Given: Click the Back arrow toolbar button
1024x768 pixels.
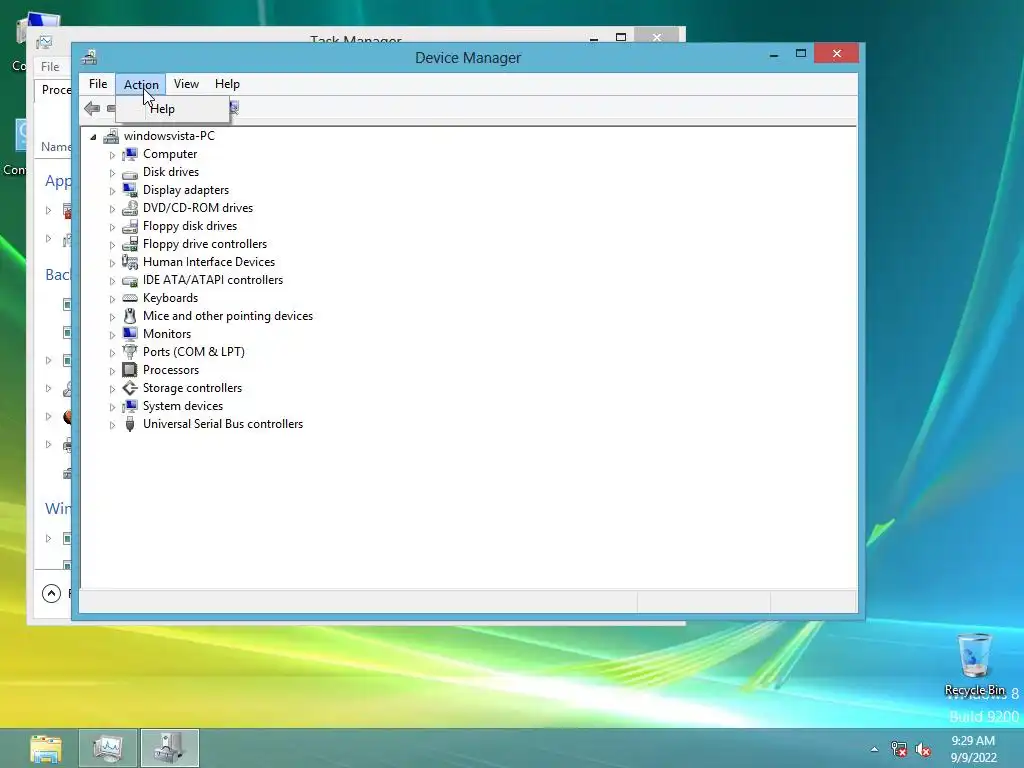Looking at the screenshot, I should (x=92, y=108).
